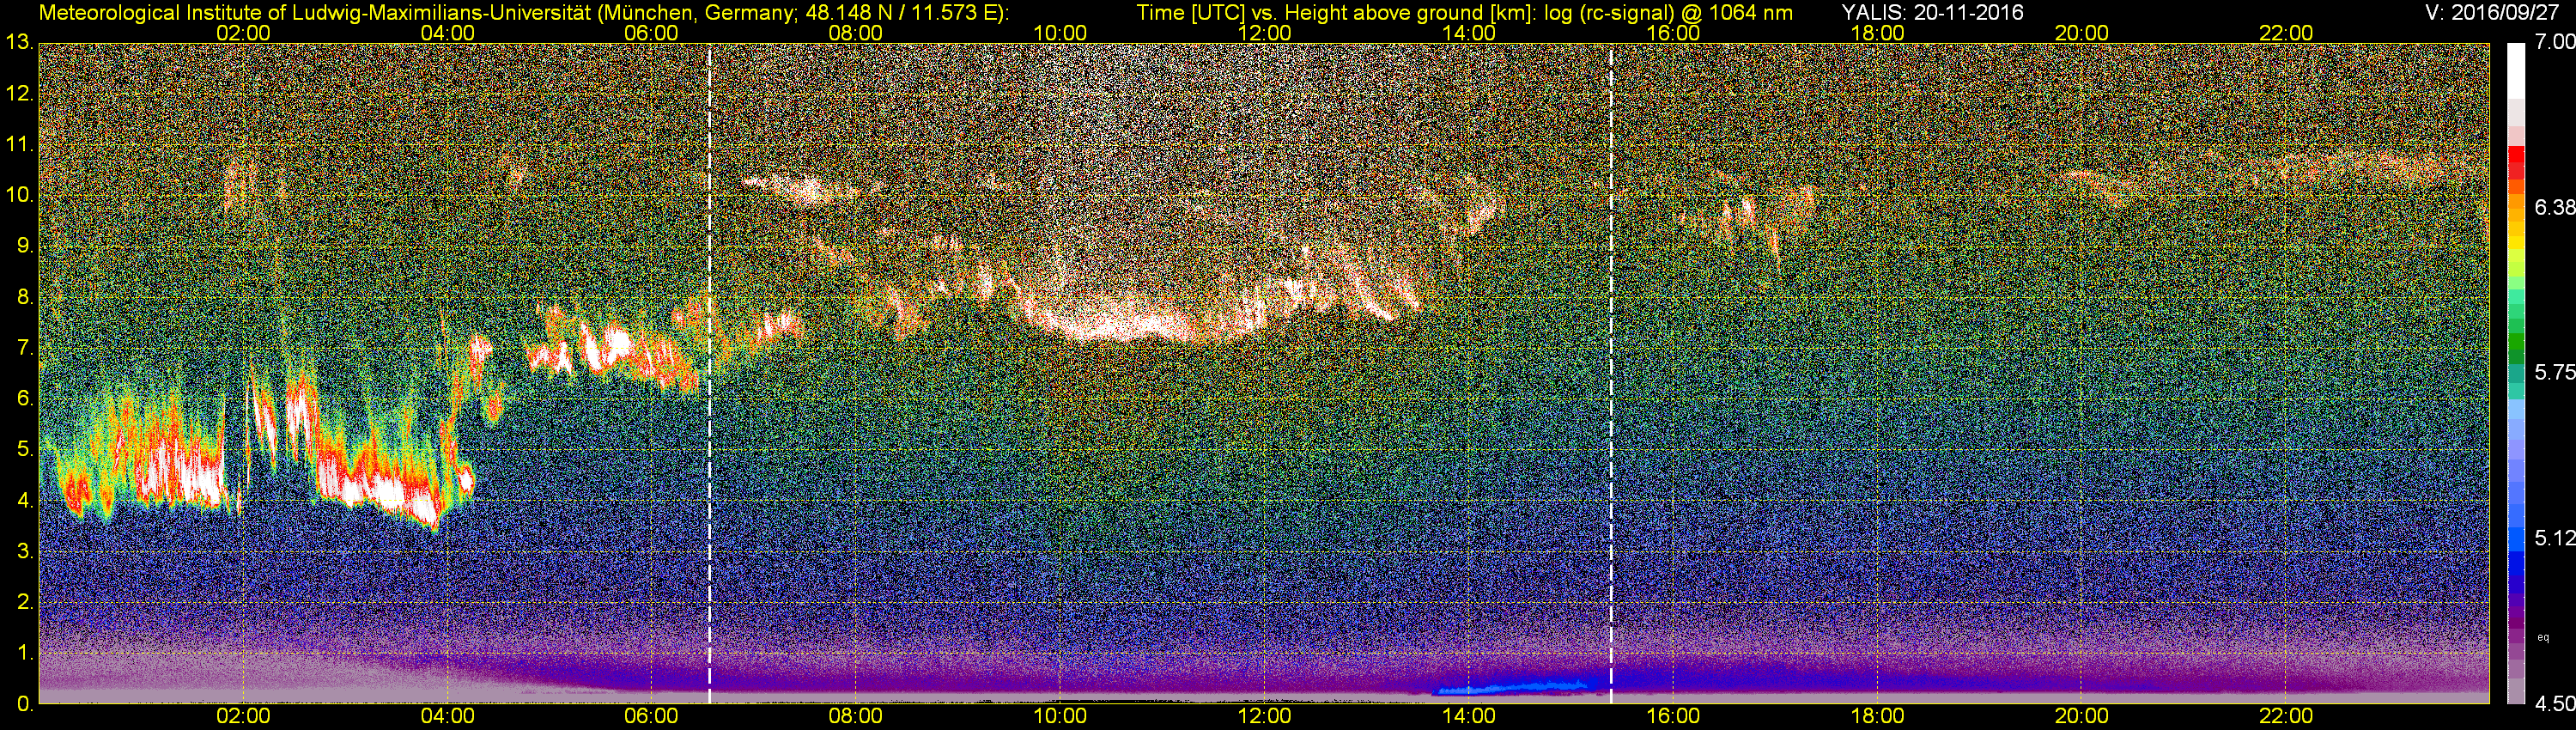Click the 20:00 label on the top time axis

pos(2082,33)
